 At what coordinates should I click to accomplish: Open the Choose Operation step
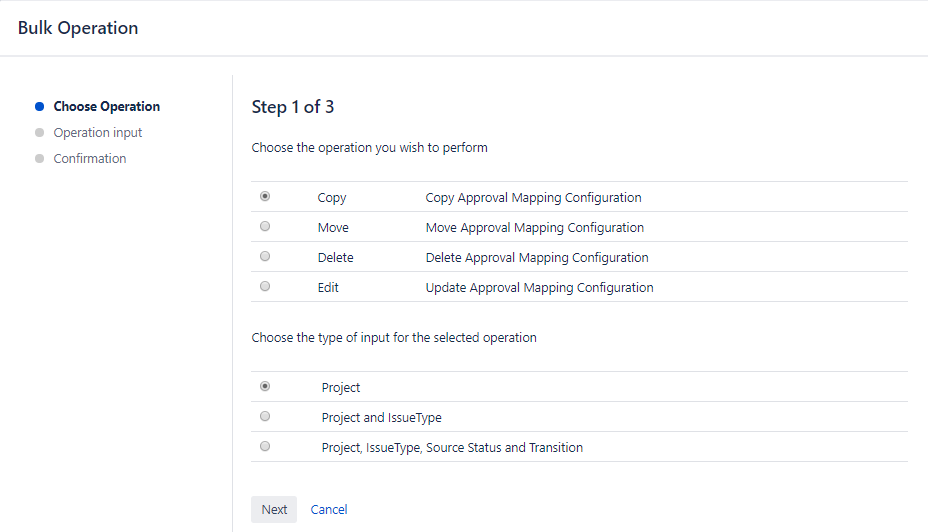click(x=106, y=107)
